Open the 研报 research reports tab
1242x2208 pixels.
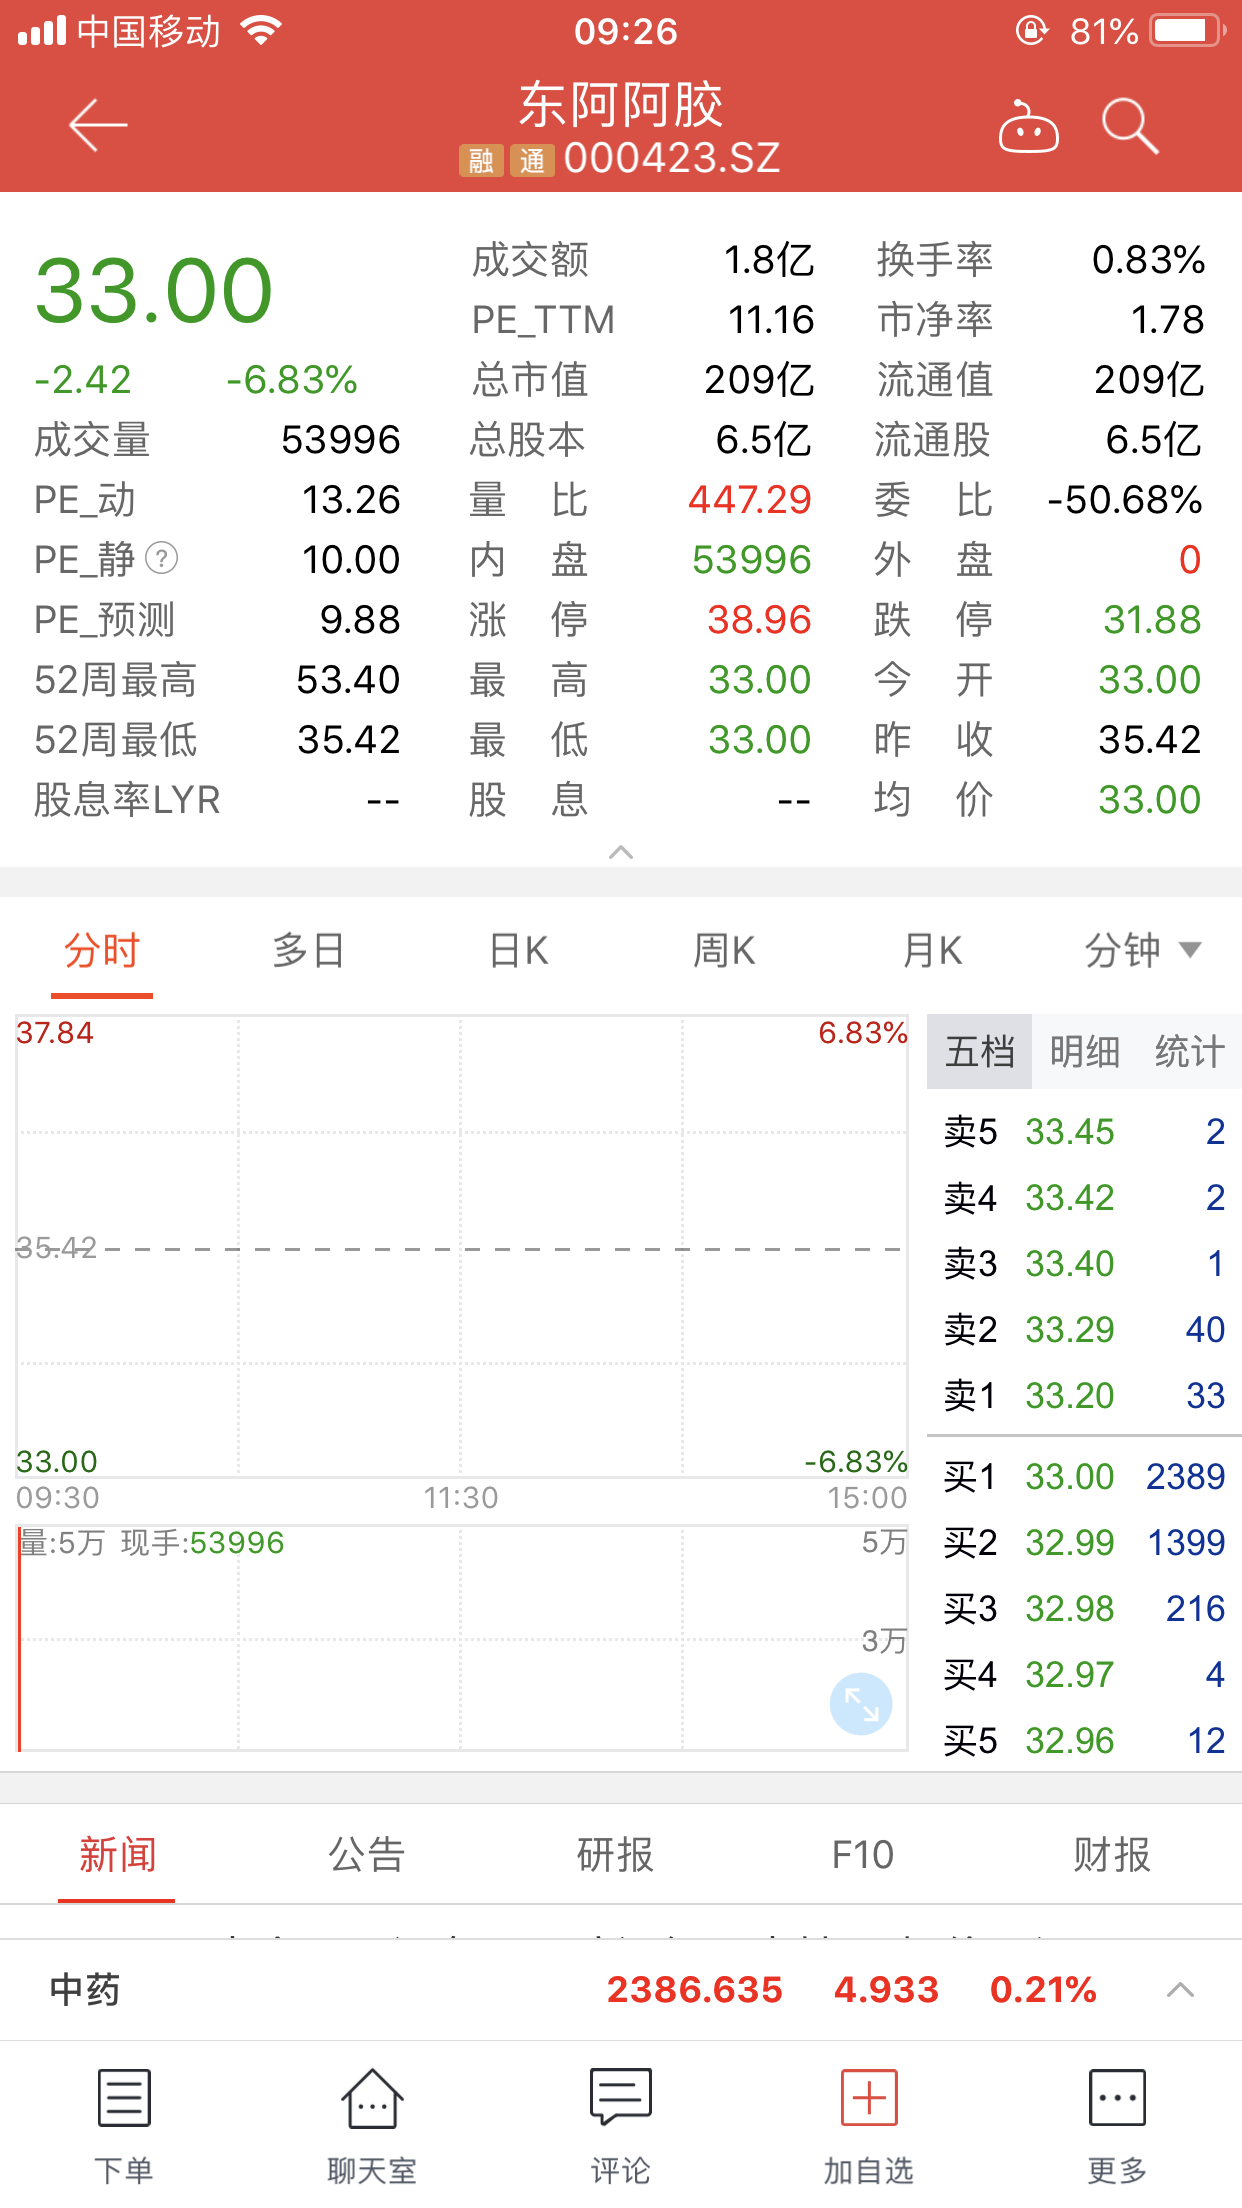coord(615,1856)
